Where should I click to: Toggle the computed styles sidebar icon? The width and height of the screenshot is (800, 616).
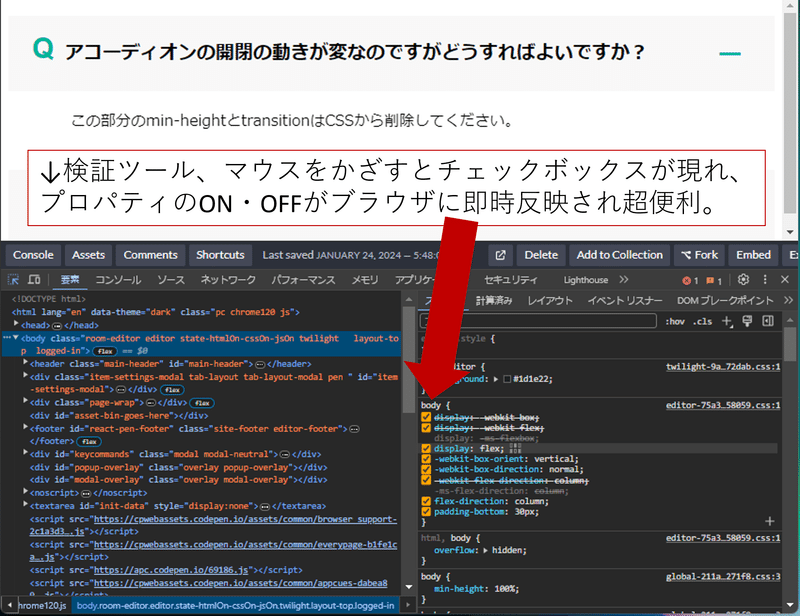768,321
